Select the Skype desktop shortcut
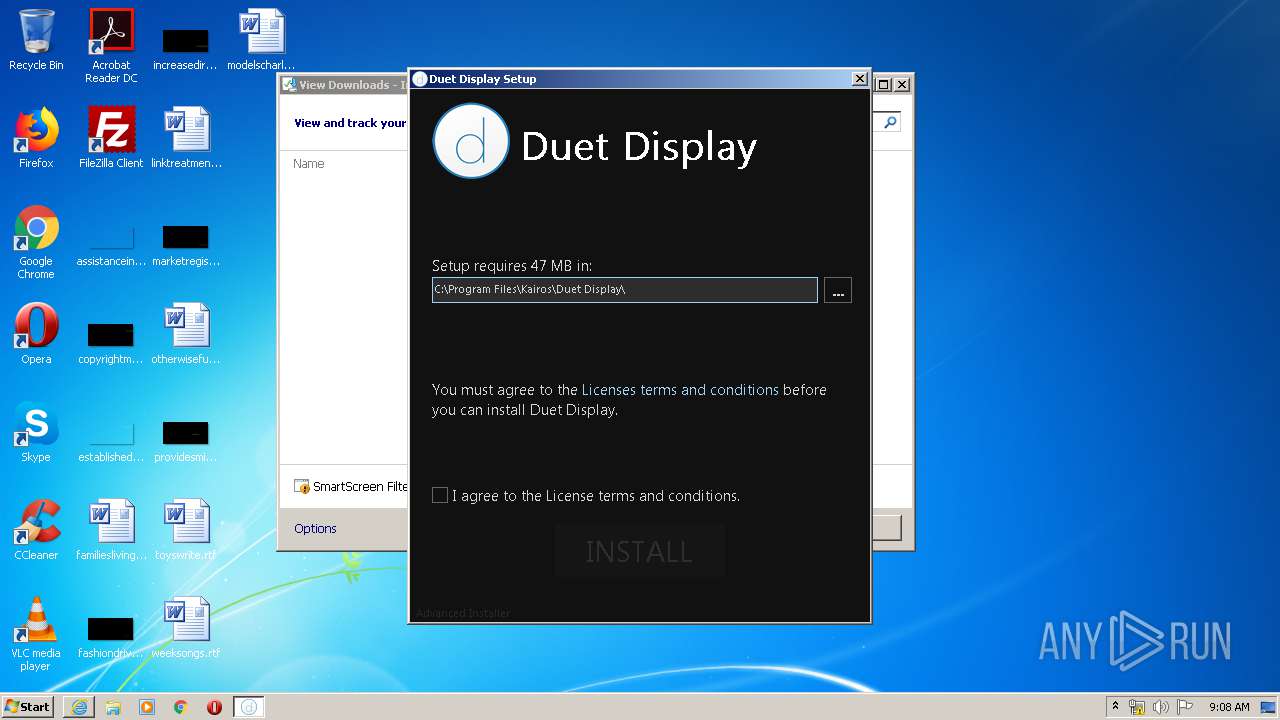 [36, 432]
